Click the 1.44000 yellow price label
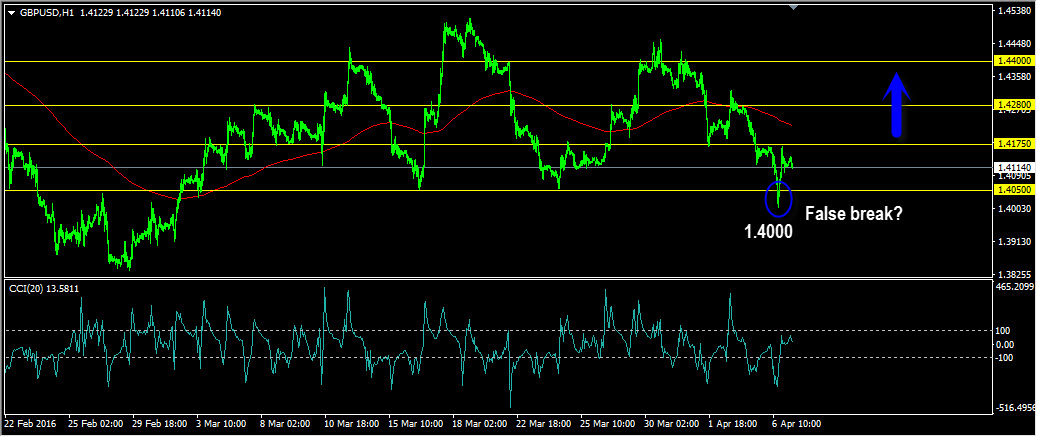 [1014, 61]
